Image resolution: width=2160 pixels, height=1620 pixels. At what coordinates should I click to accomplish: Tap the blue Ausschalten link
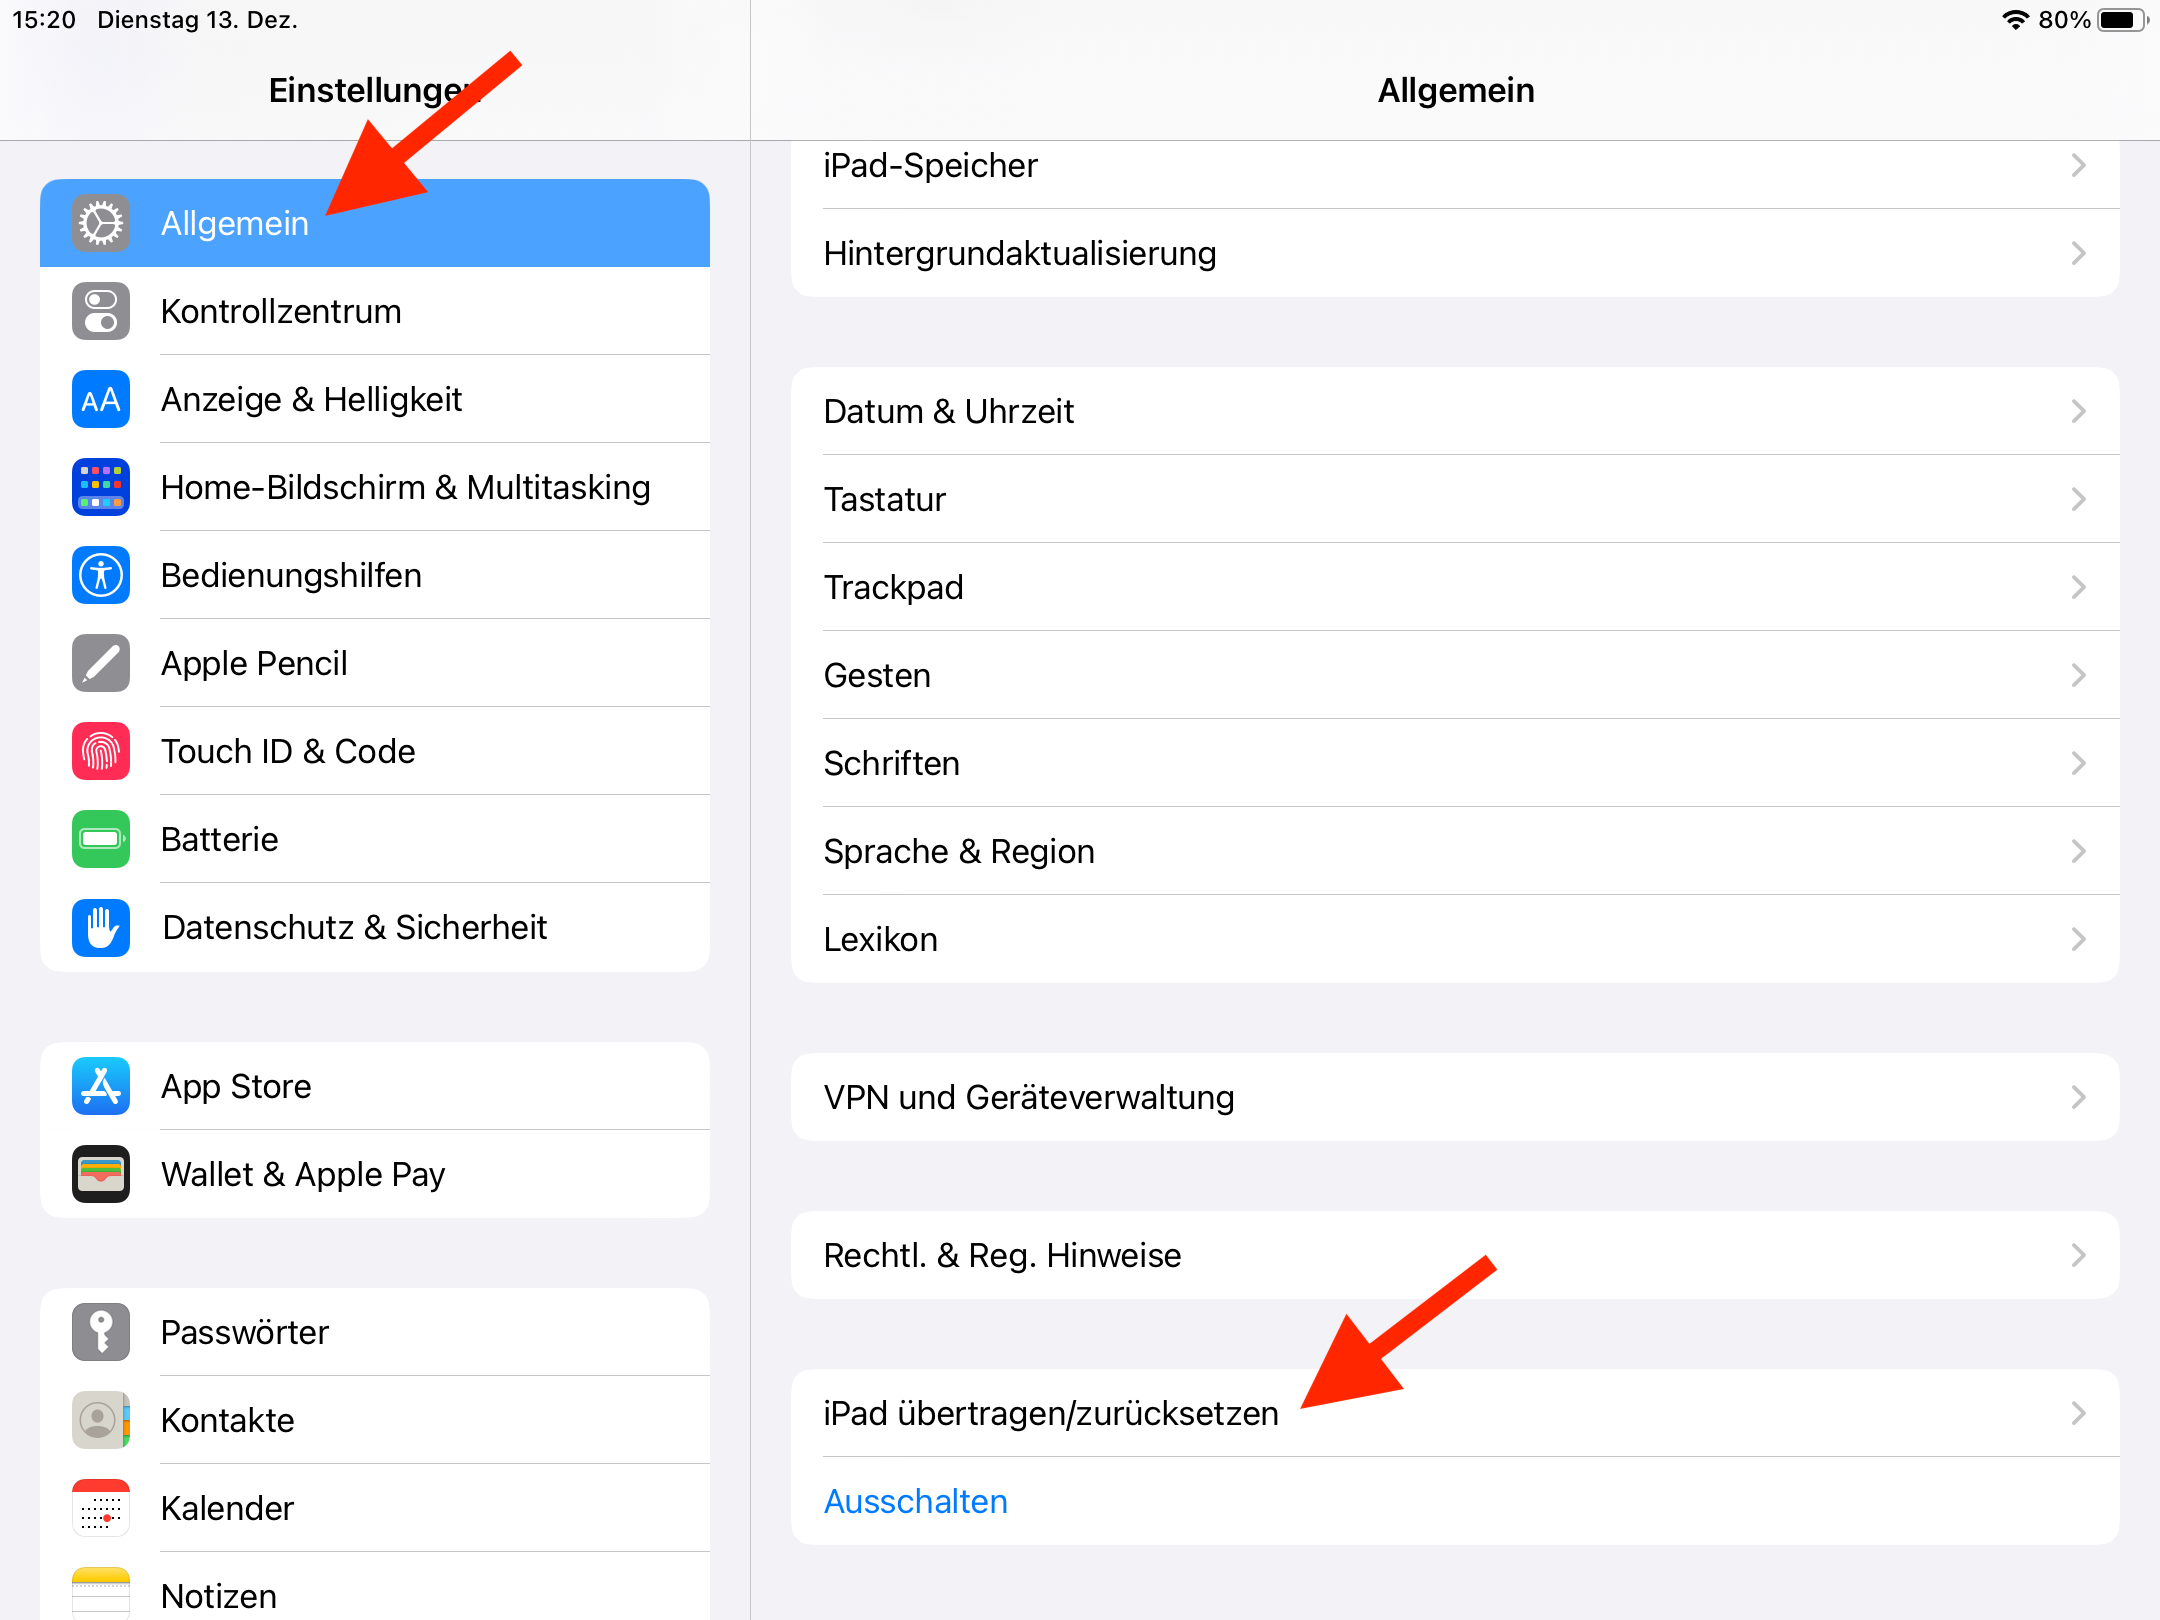(916, 1501)
